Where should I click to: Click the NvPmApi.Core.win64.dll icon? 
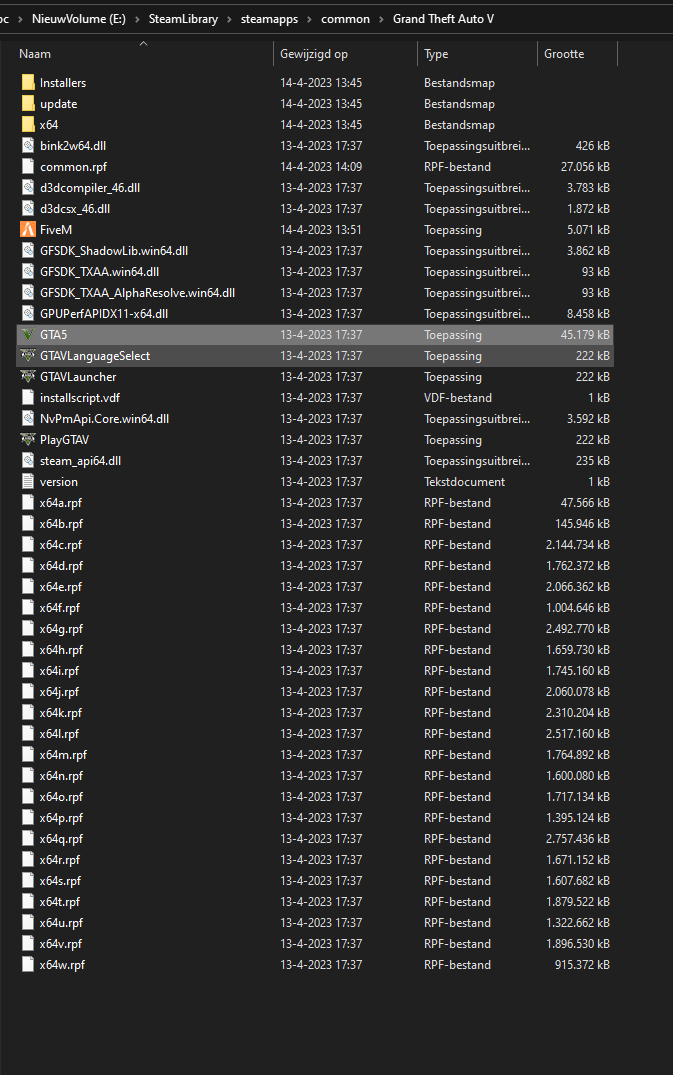28,418
